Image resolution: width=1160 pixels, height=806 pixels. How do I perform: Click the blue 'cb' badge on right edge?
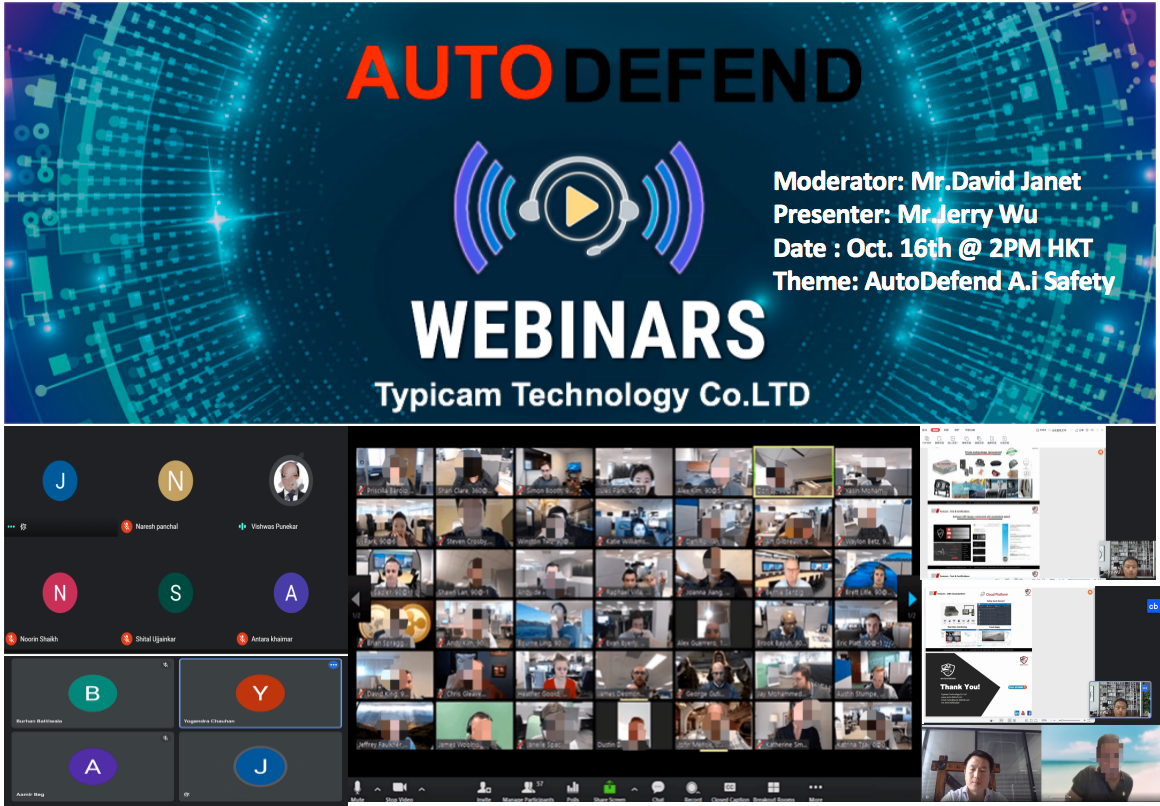(1153, 606)
